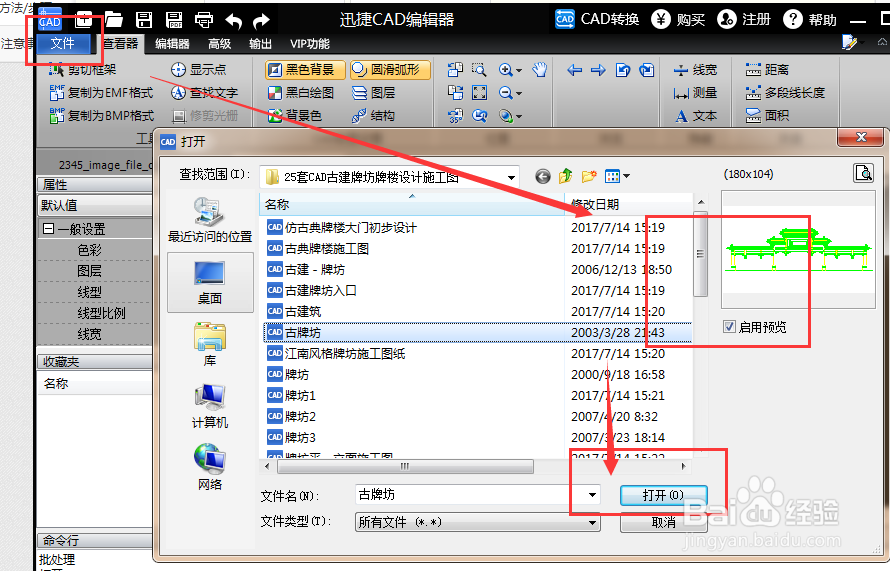Screen dimensions: 890x571
Task: Select the 测量 measure tool
Action: coord(695,93)
